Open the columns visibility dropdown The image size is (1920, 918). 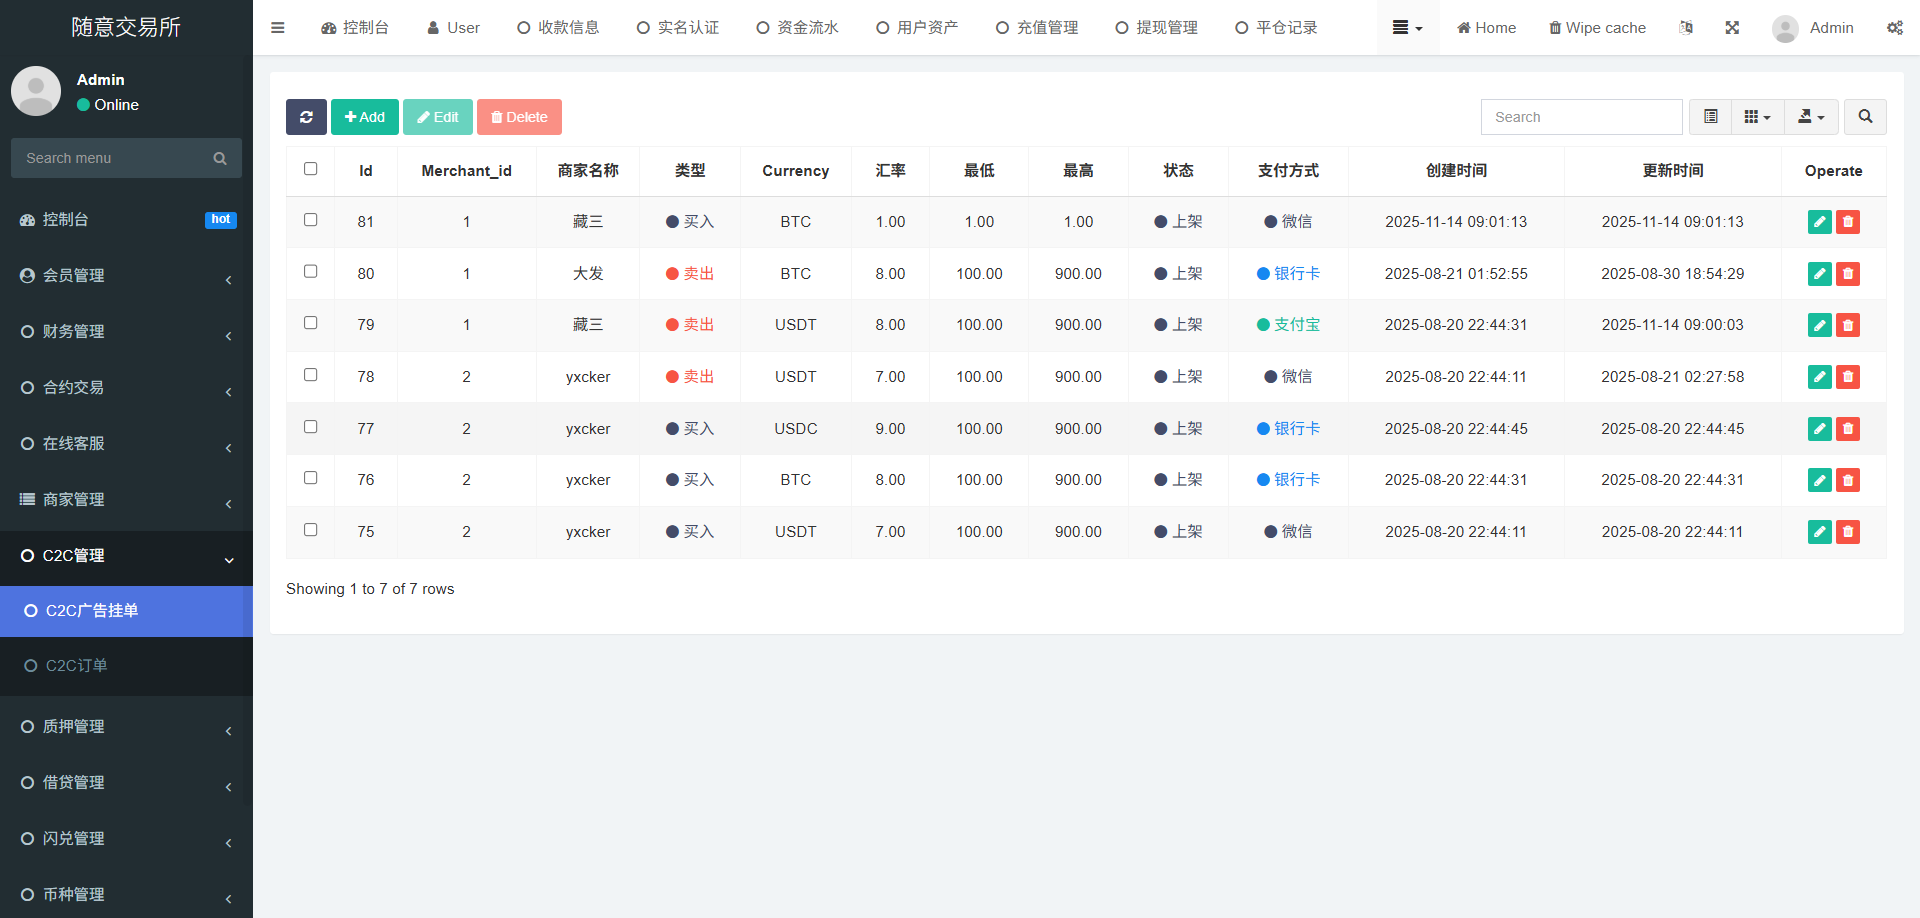pos(1757,117)
